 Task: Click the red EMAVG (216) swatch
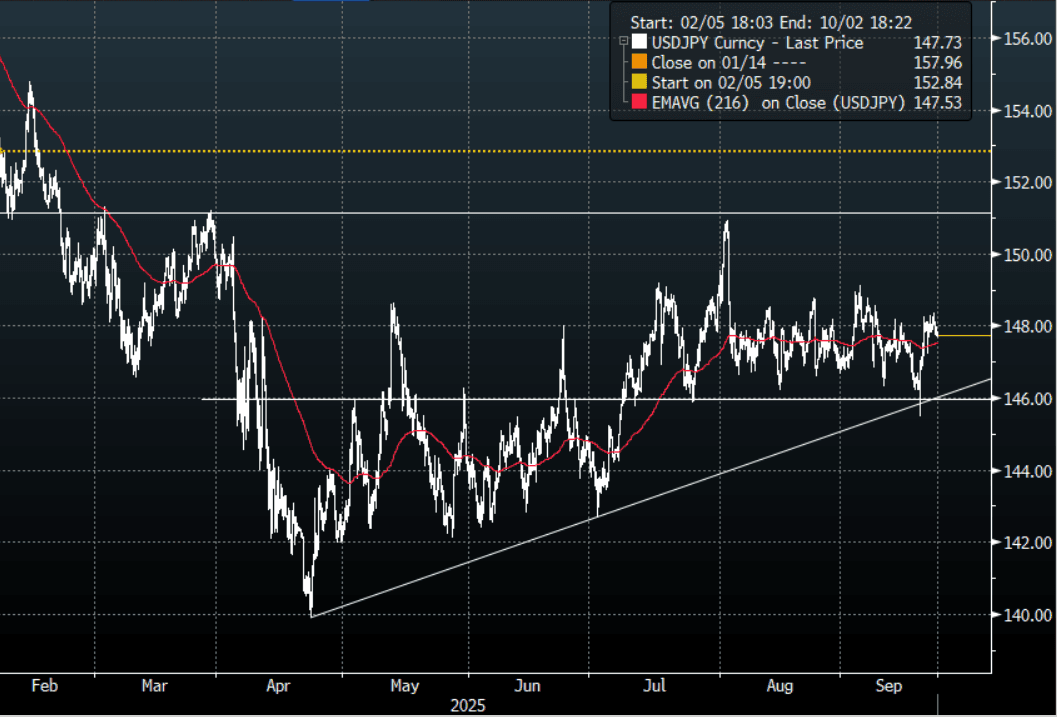[639, 101]
